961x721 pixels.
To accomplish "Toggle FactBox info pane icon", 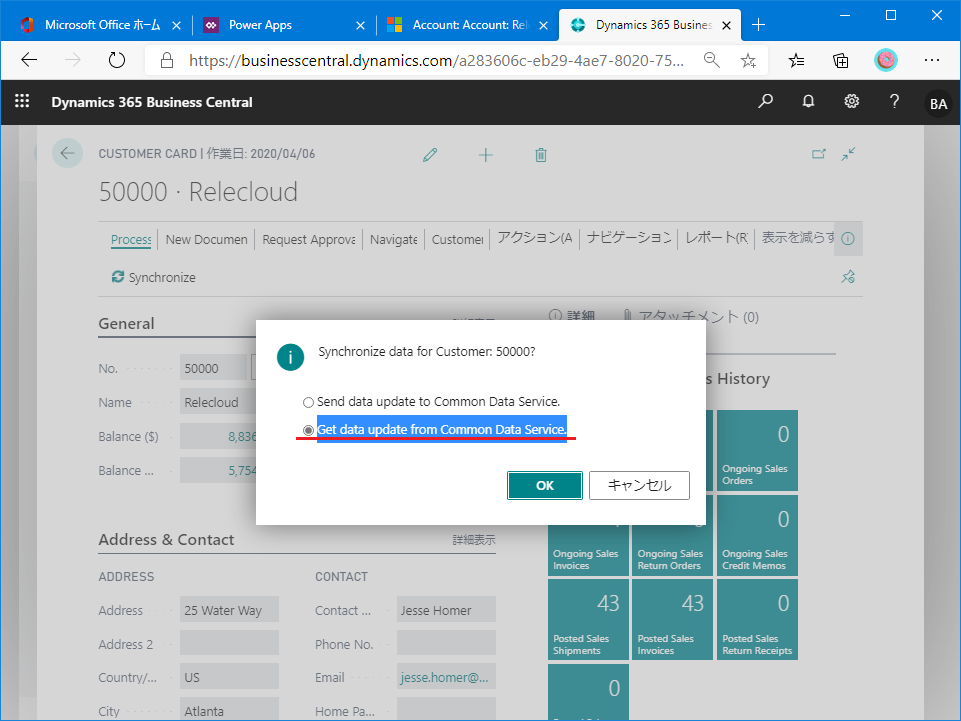I will click(x=848, y=238).
